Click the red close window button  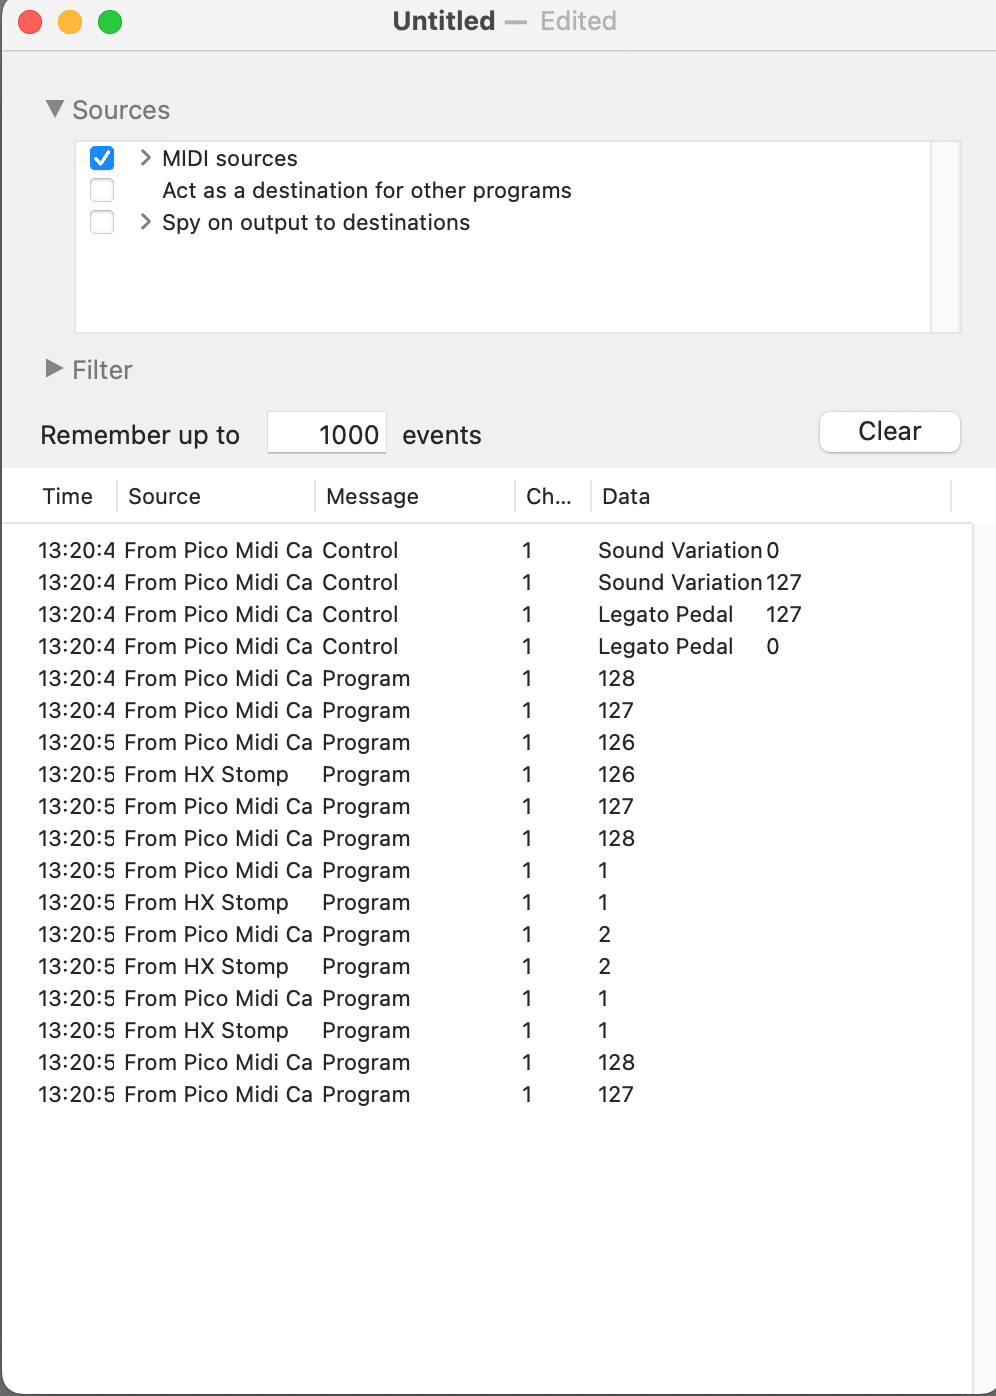pos(30,22)
